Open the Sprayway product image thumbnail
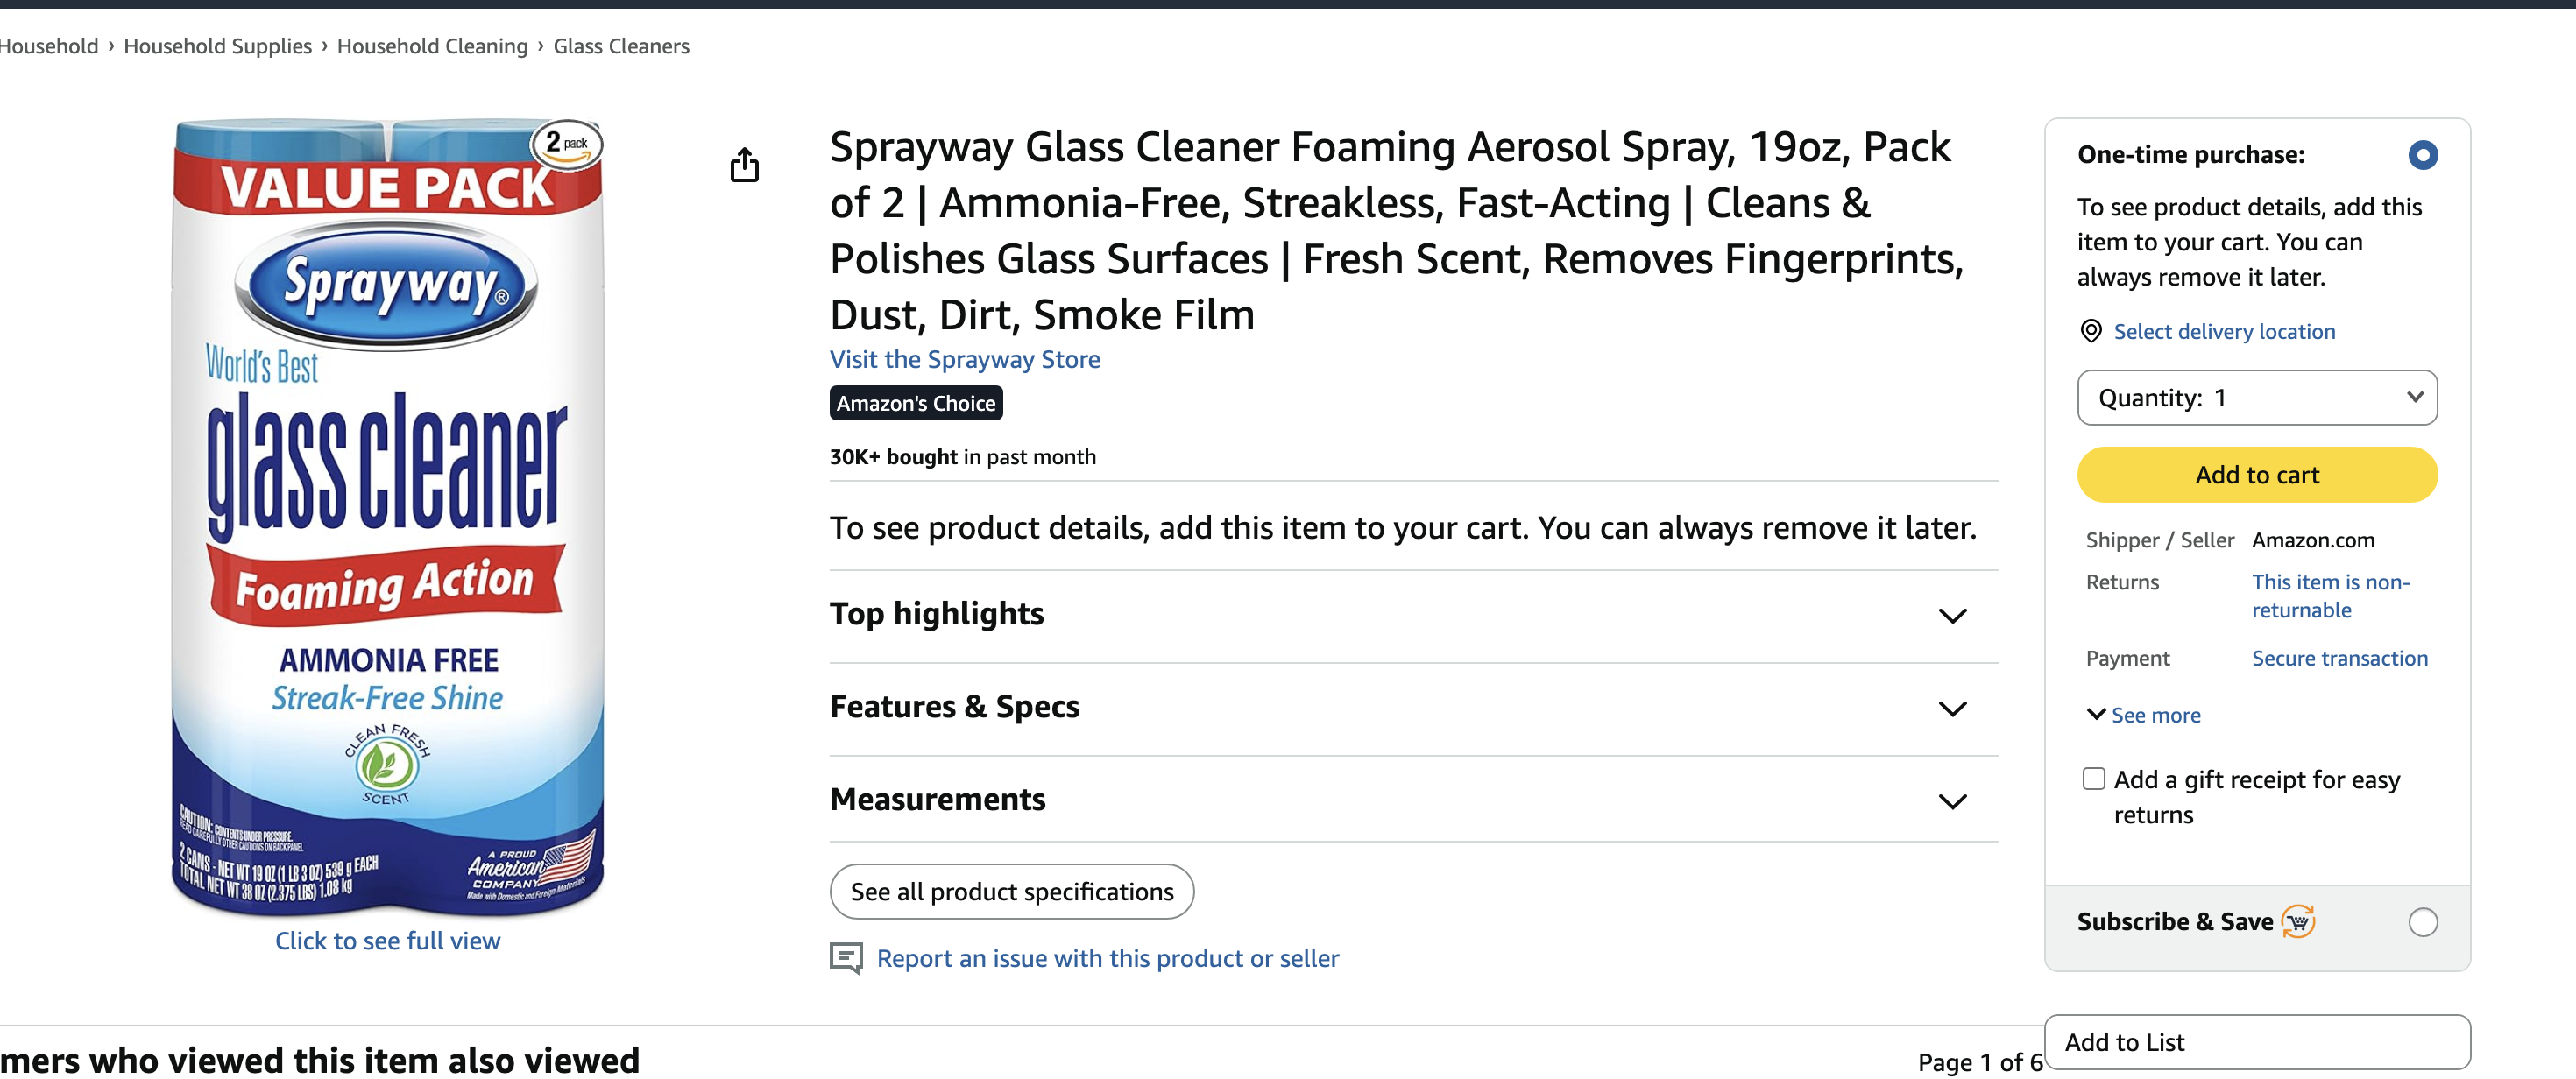The height and width of the screenshot is (1079, 2576). coord(387,517)
